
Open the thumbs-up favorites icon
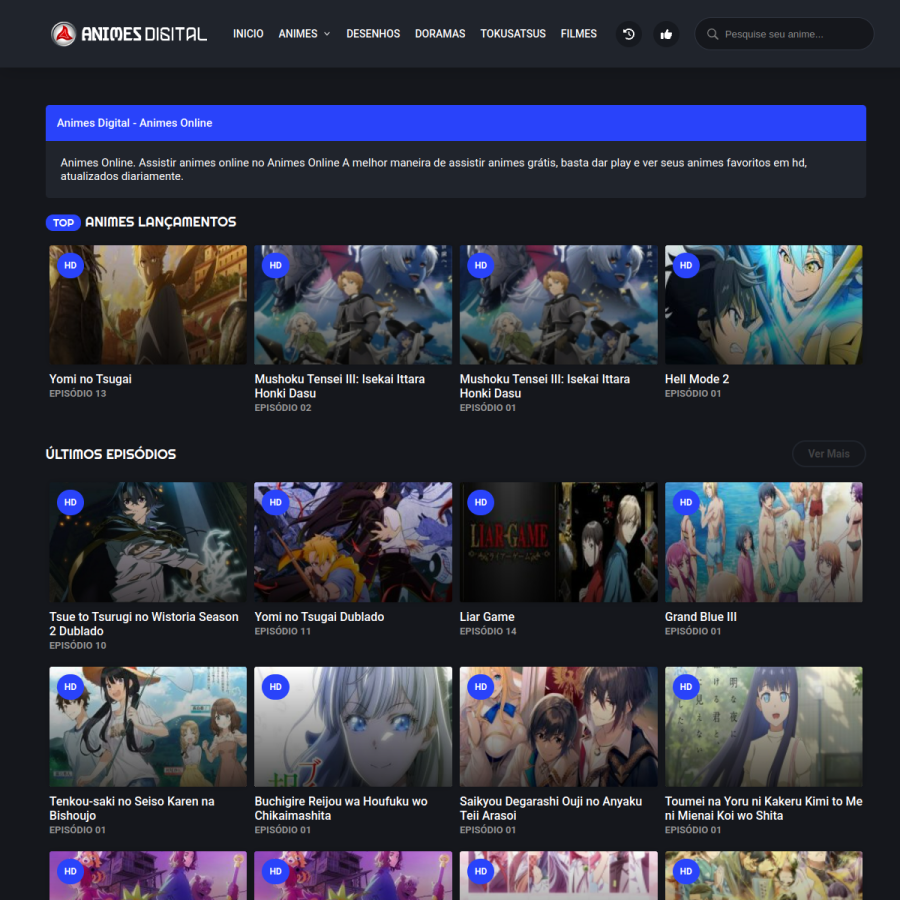point(666,34)
